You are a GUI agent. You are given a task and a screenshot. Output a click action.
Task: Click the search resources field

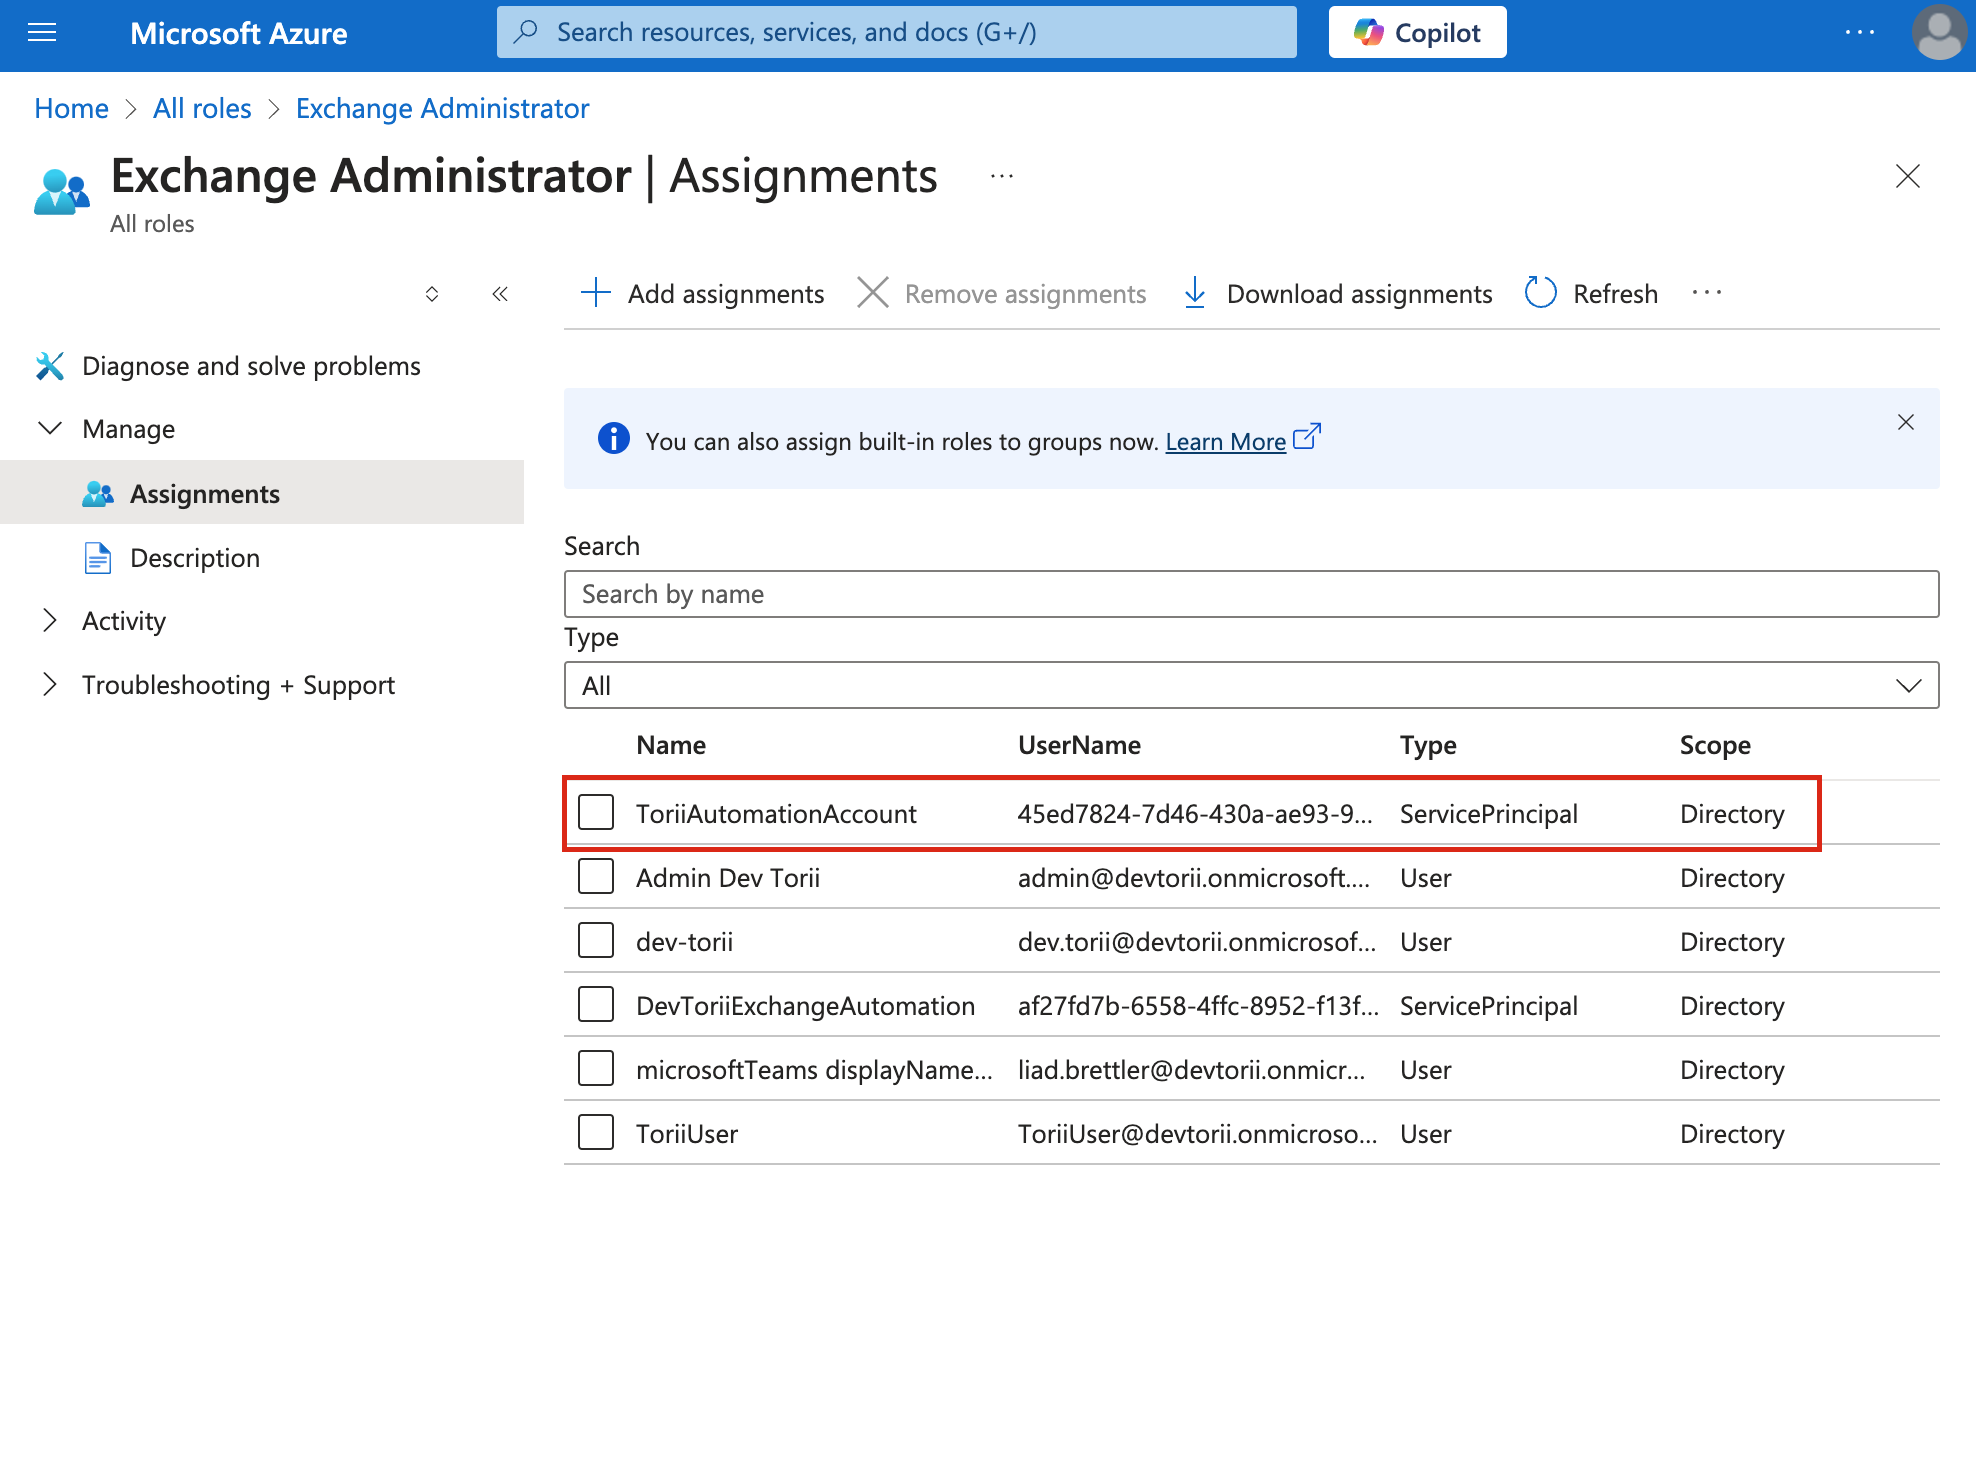click(896, 33)
